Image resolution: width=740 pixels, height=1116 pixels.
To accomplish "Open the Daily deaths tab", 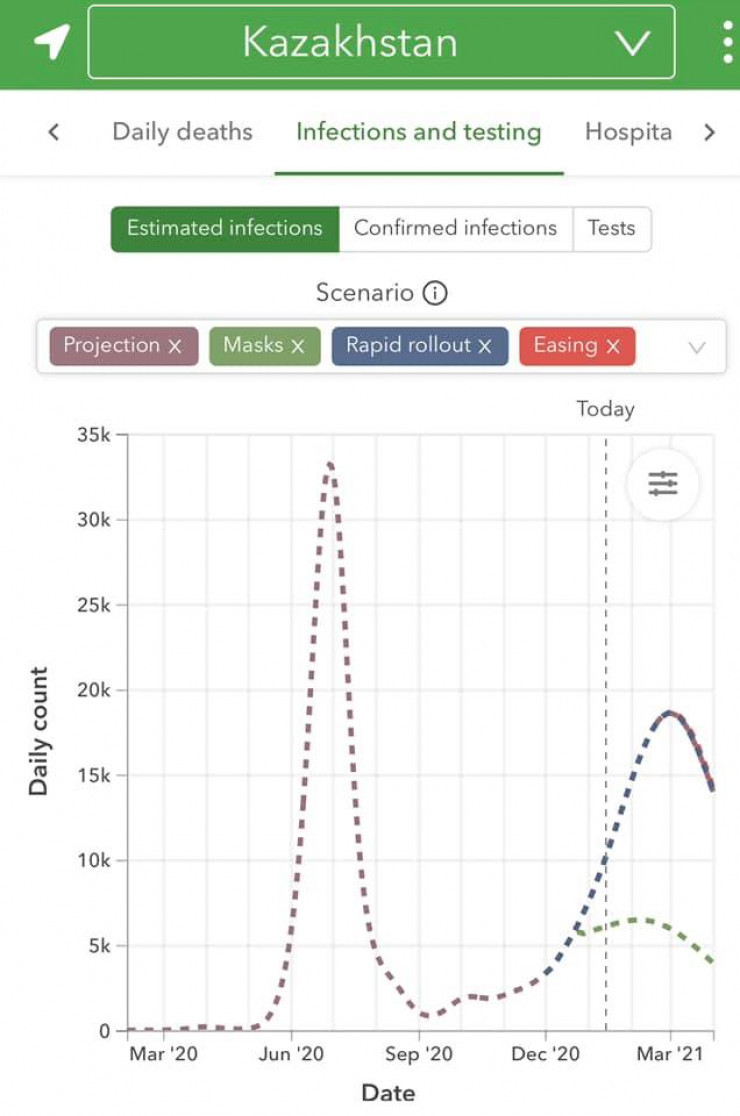I will coord(182,132).
